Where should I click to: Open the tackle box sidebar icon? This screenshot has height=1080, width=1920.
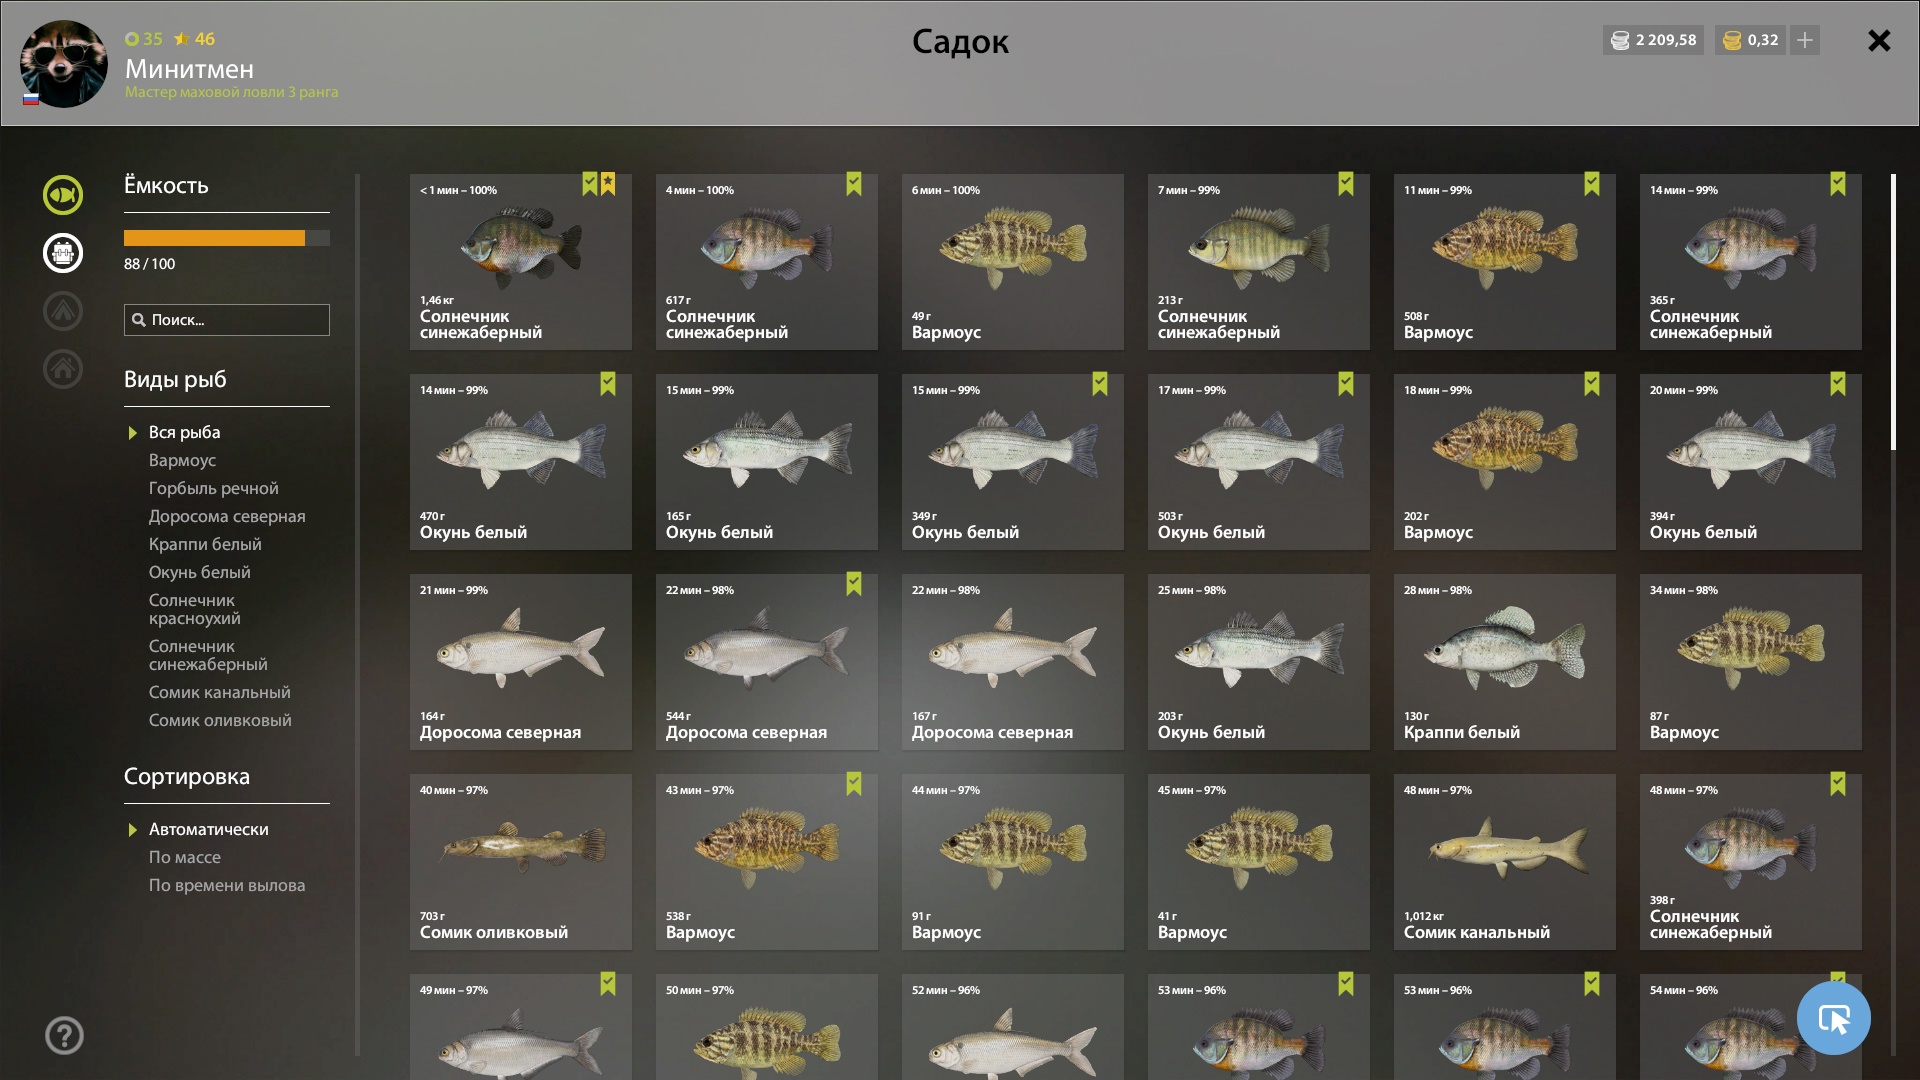[x=62, y=253]
